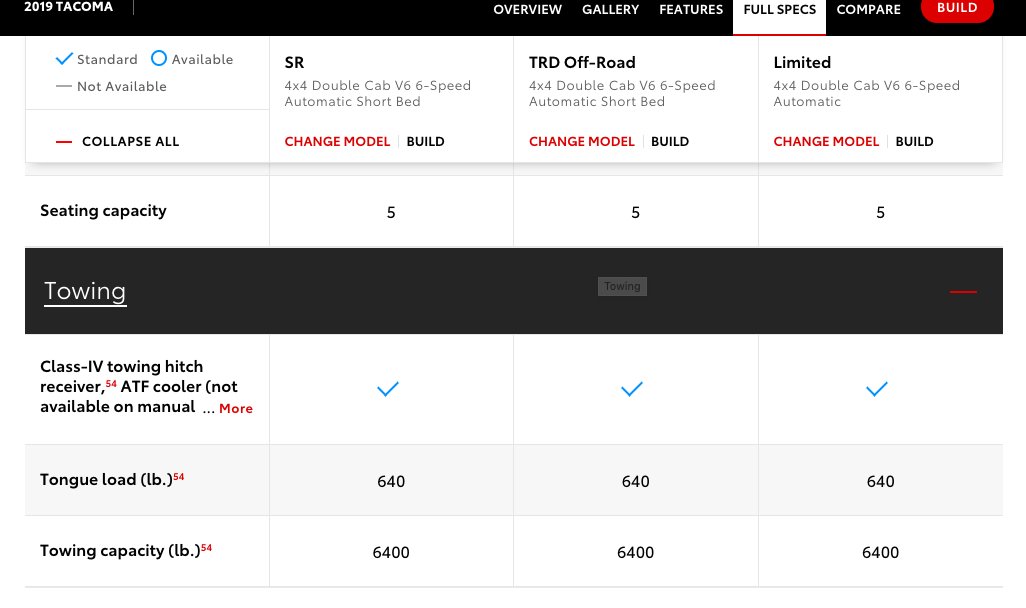Click the 2019 Tacoma title
1026x608 pixels.
click(x=69, y=7)
